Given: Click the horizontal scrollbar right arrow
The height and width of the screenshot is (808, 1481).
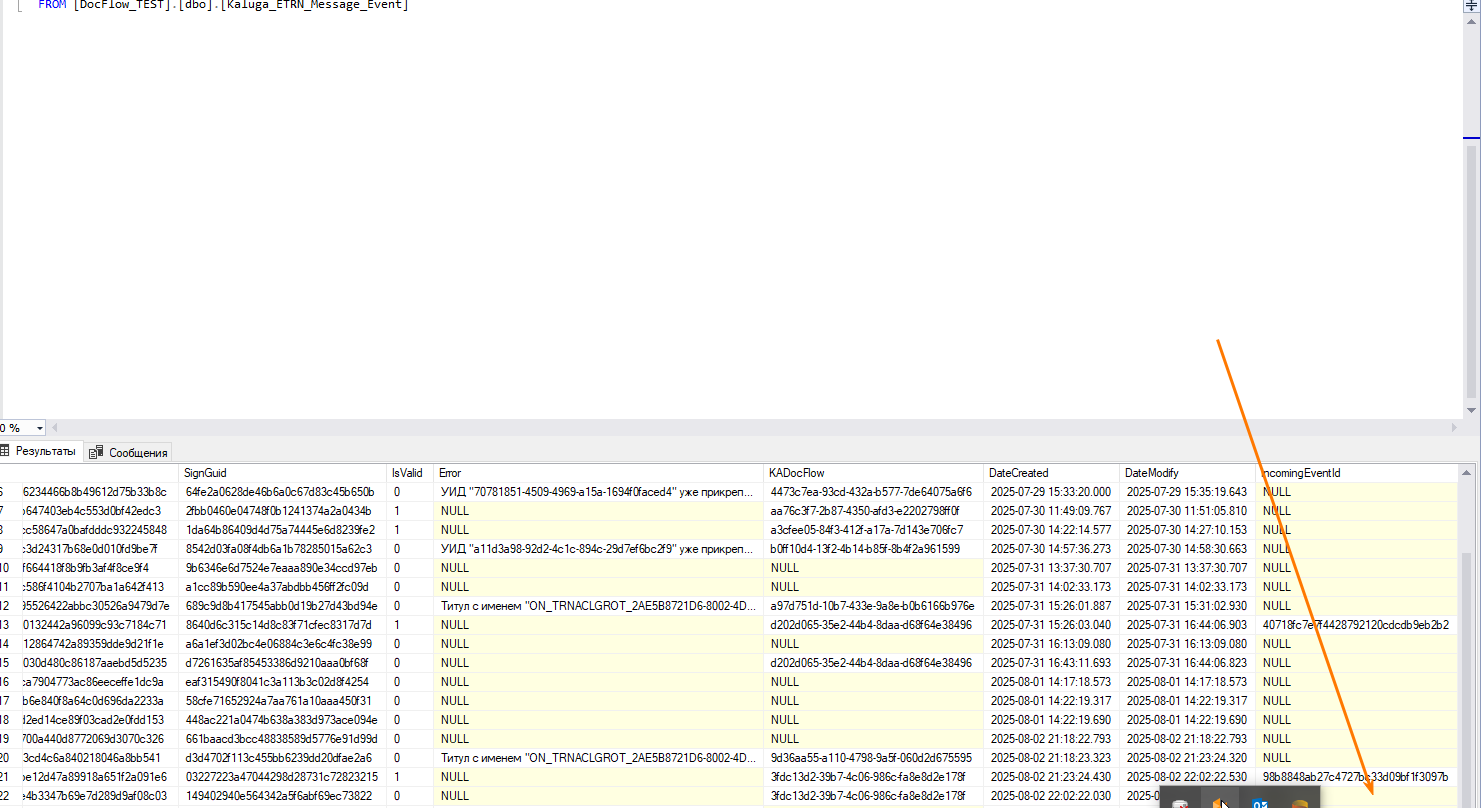Looking at the screenshot, I should (1455, 428).
